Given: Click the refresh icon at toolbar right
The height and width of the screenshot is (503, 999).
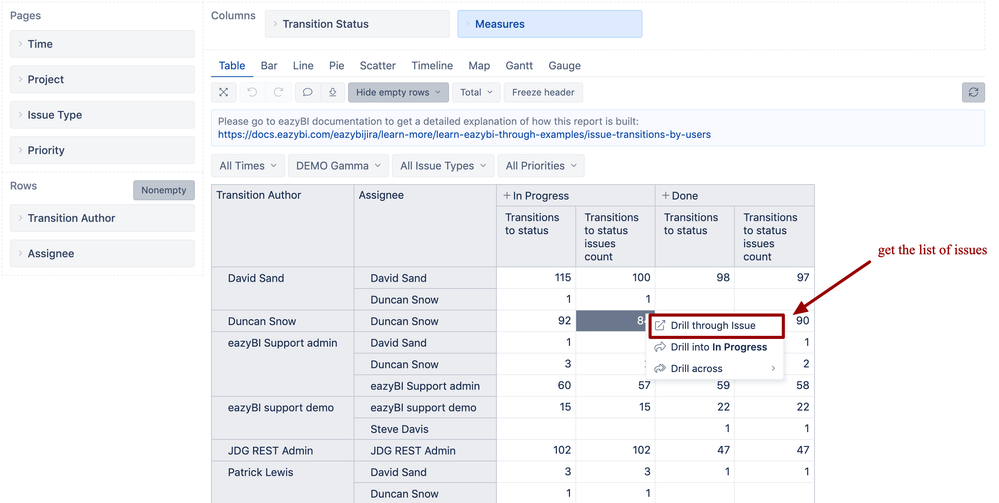Looking at the screenshot, I should [972, 92].
